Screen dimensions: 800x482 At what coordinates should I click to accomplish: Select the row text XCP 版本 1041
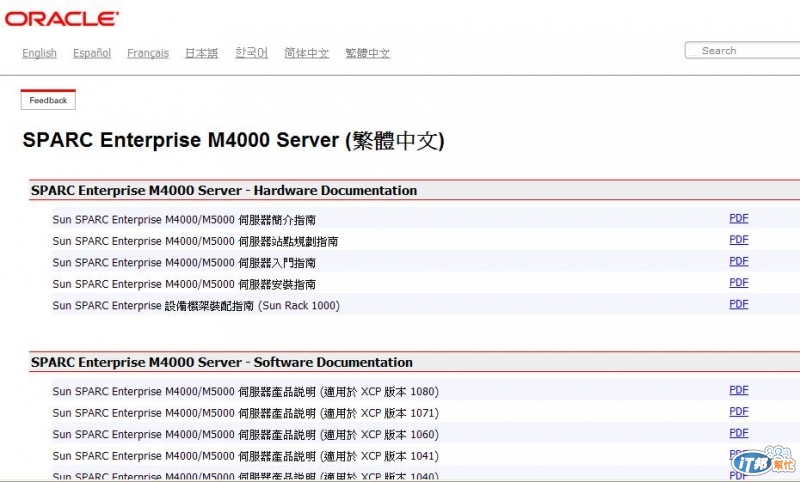click(x=245, y=456)
